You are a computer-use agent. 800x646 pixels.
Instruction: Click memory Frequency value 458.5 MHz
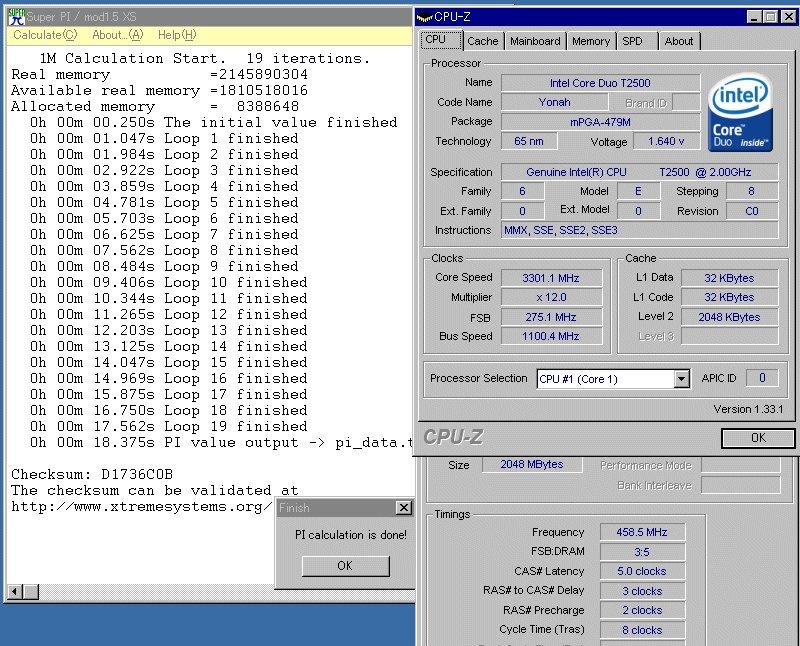tap(642, 532)
